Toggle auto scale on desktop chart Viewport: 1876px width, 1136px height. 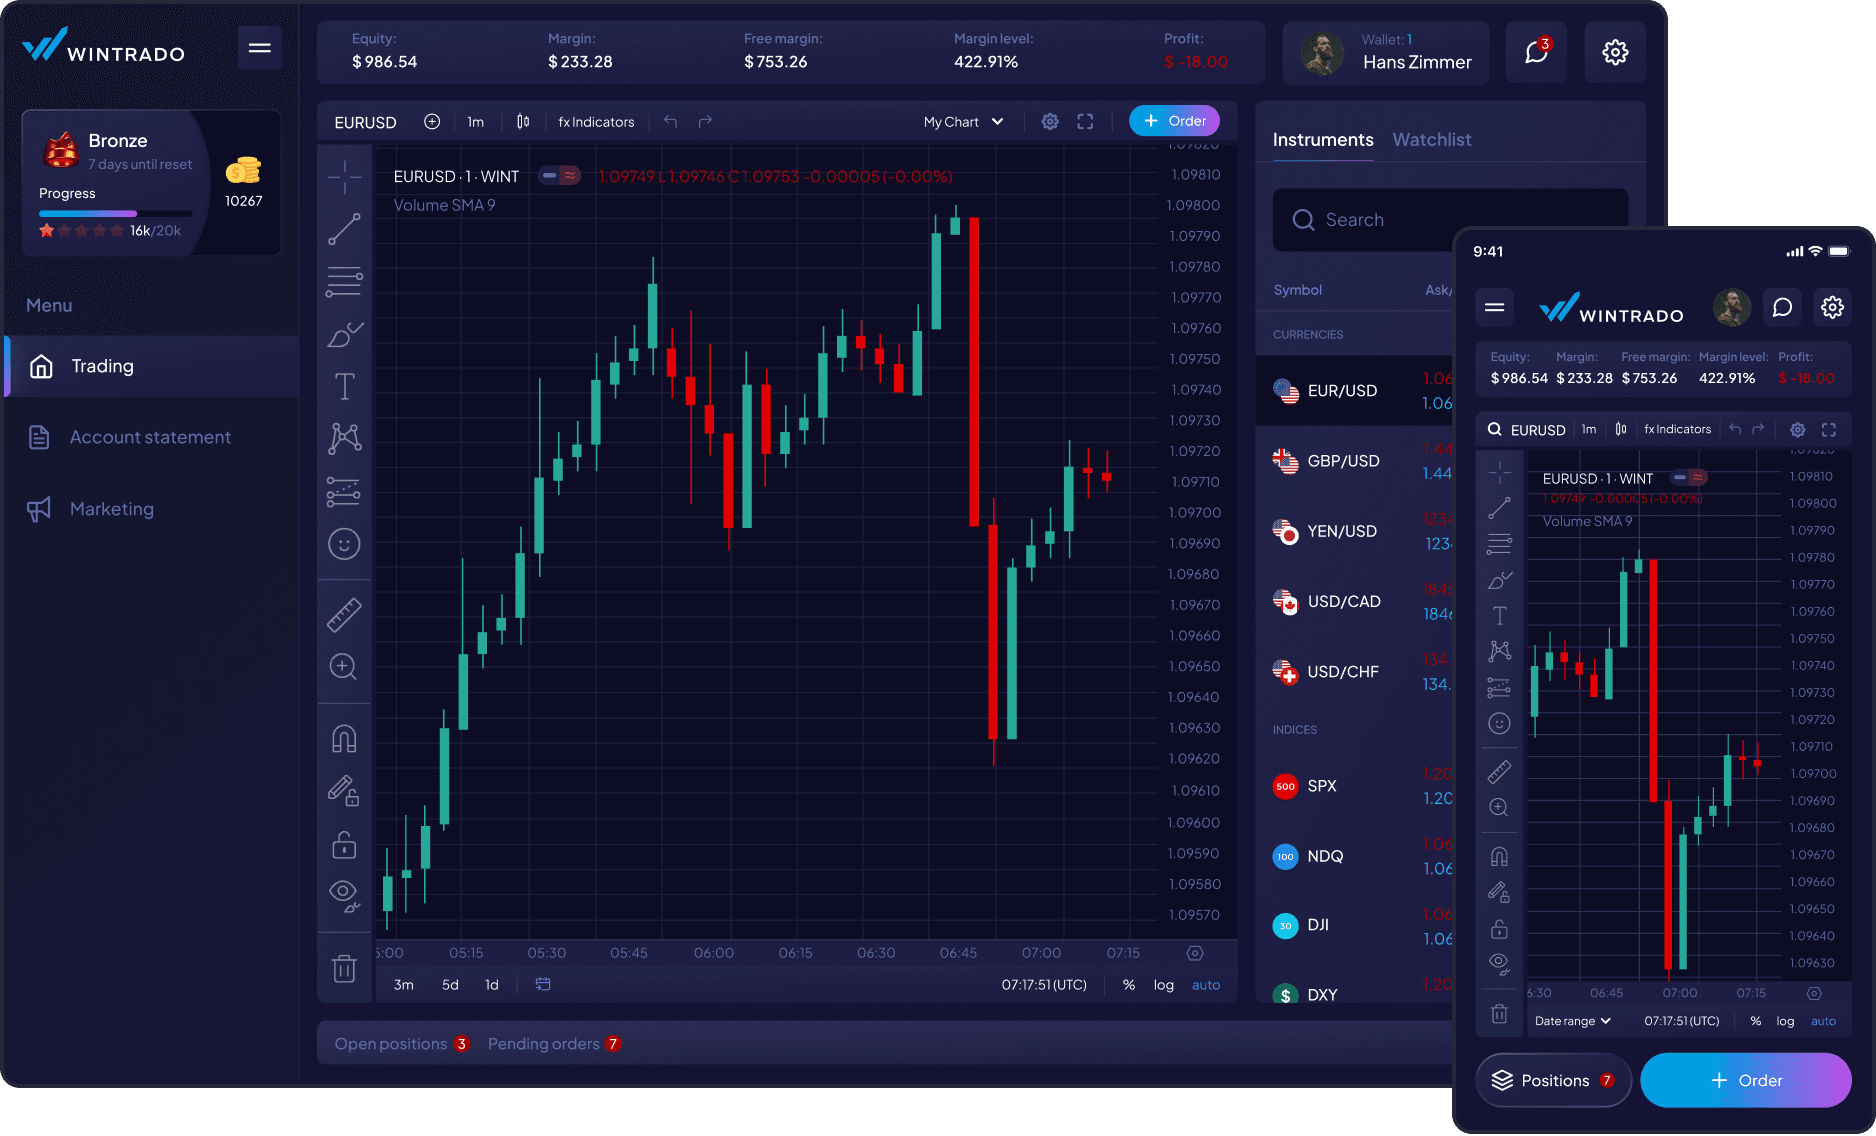(1206, 985)
